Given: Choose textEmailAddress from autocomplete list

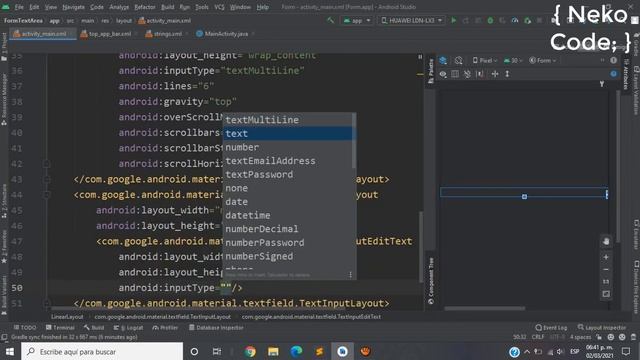Looking at the screenshot, I should 287,161.
